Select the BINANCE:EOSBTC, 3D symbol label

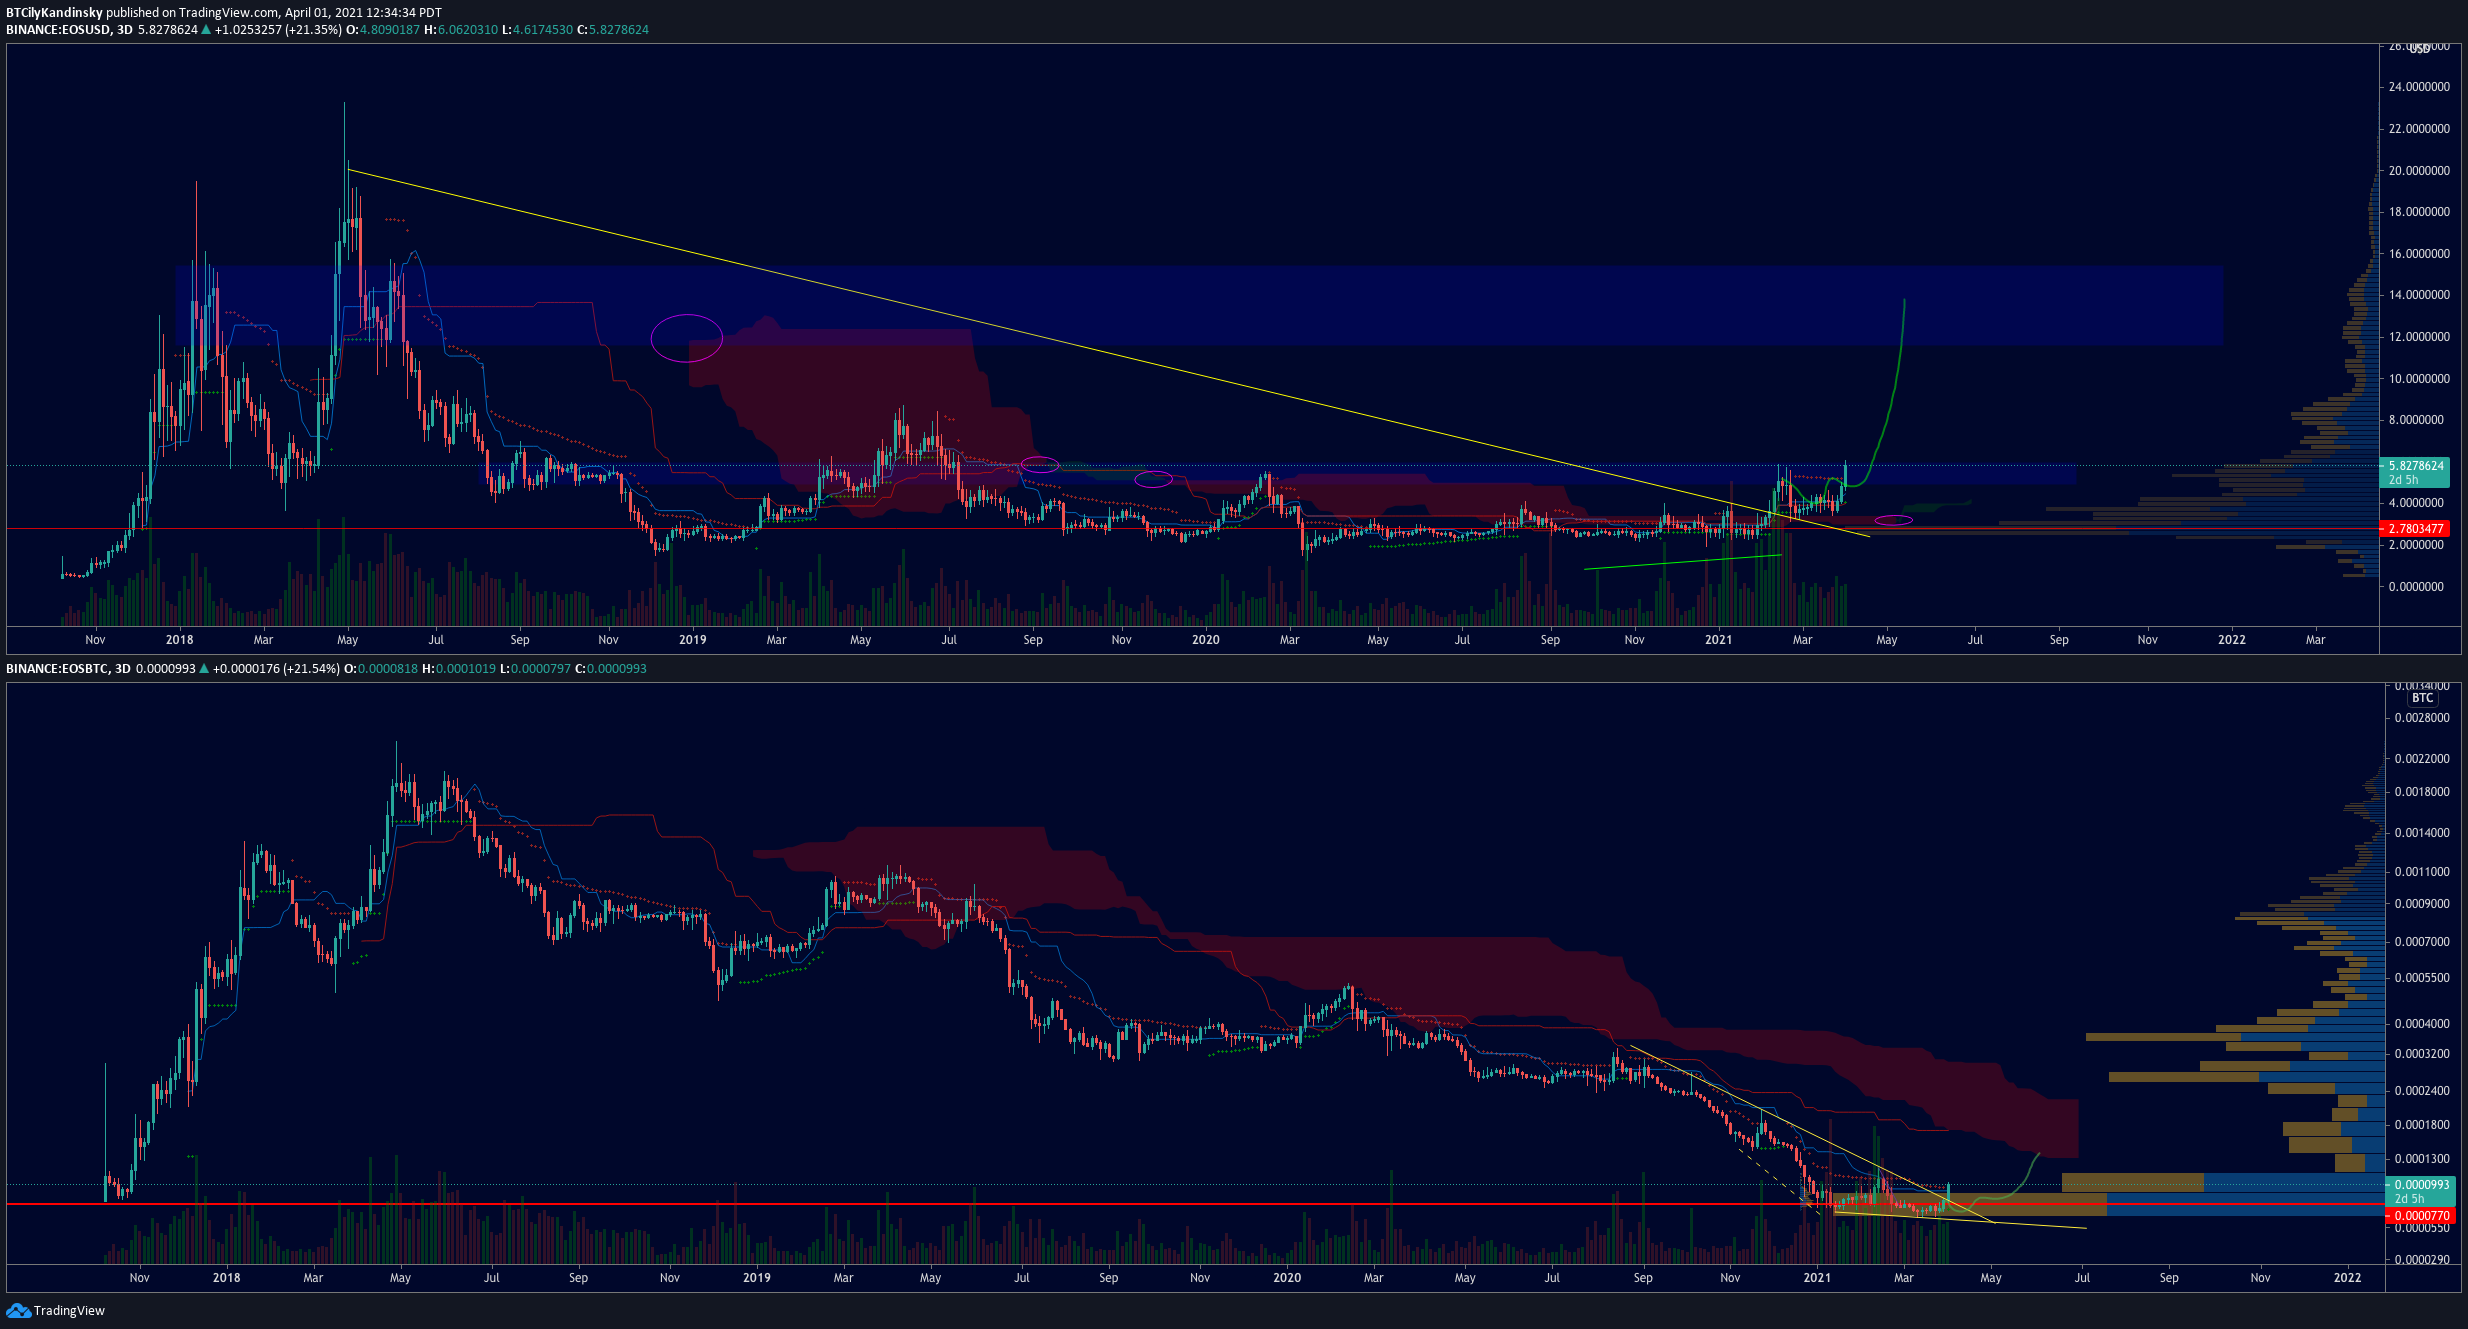point(68,669)
